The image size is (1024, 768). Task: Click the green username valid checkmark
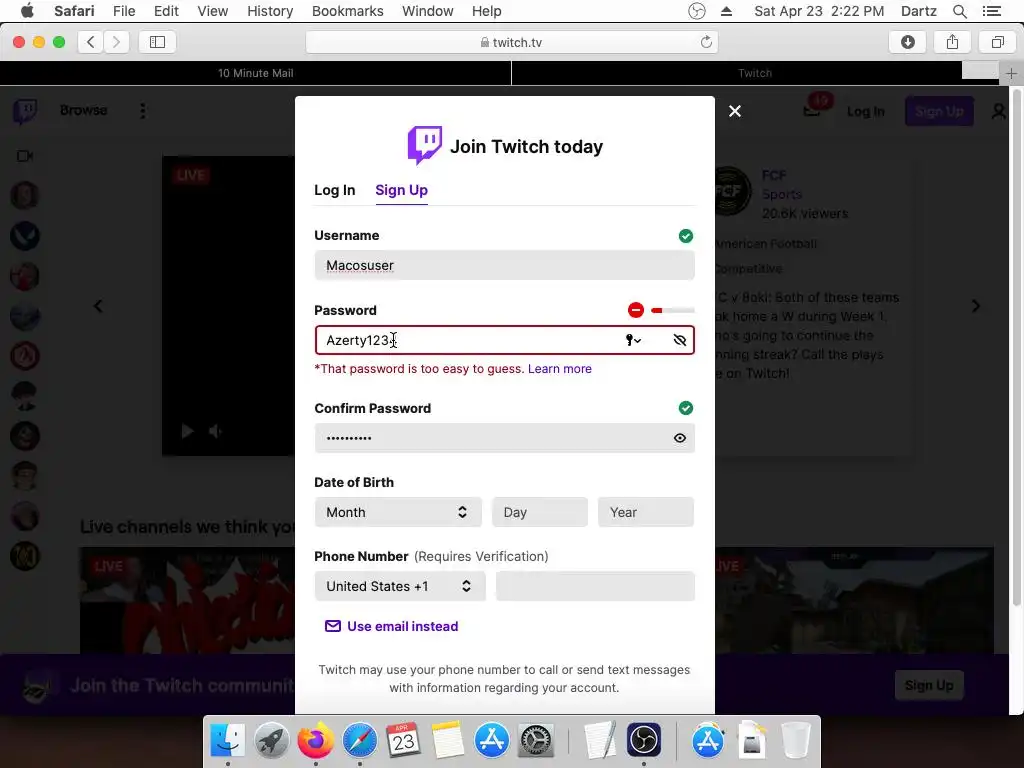(685, 236)
